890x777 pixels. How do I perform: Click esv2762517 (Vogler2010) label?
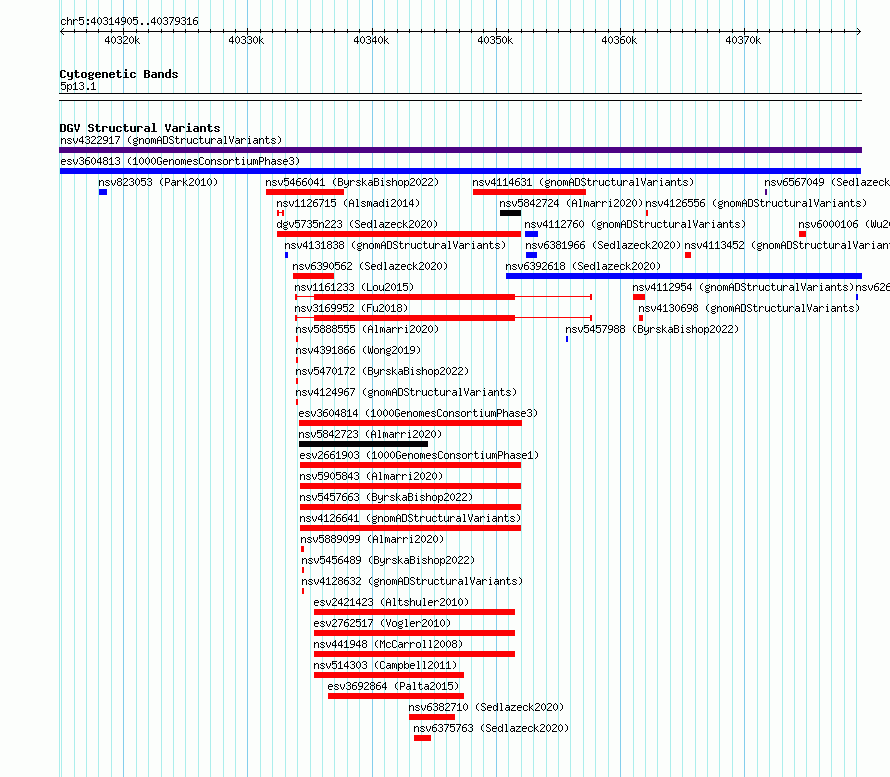point(382,623)
